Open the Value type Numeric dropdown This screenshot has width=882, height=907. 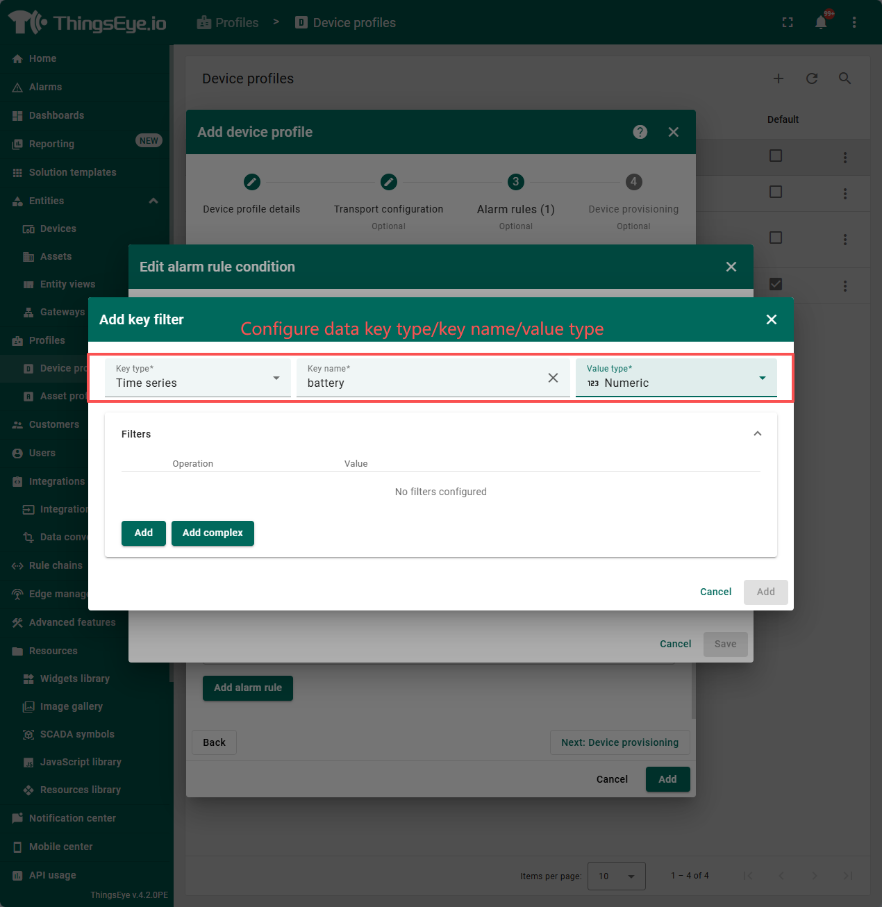676,378
